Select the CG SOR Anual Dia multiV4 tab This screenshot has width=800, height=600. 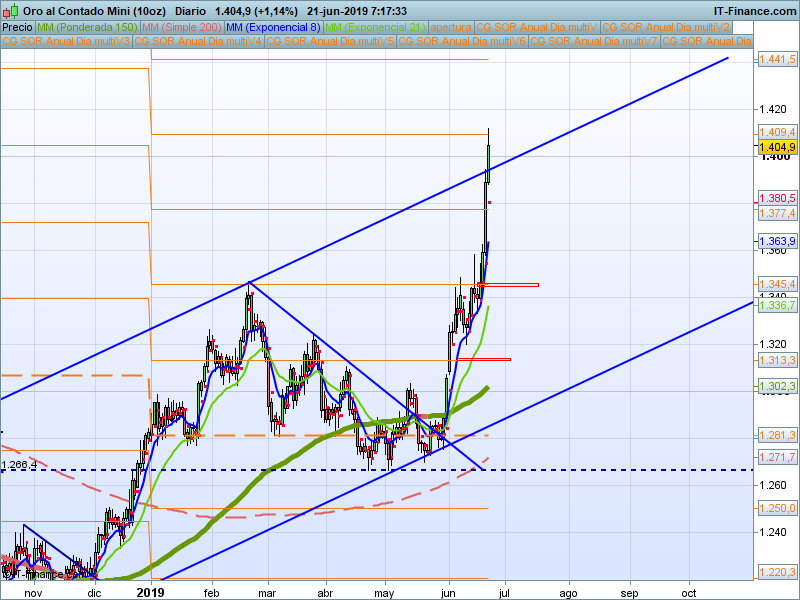[x=198, y=41]
